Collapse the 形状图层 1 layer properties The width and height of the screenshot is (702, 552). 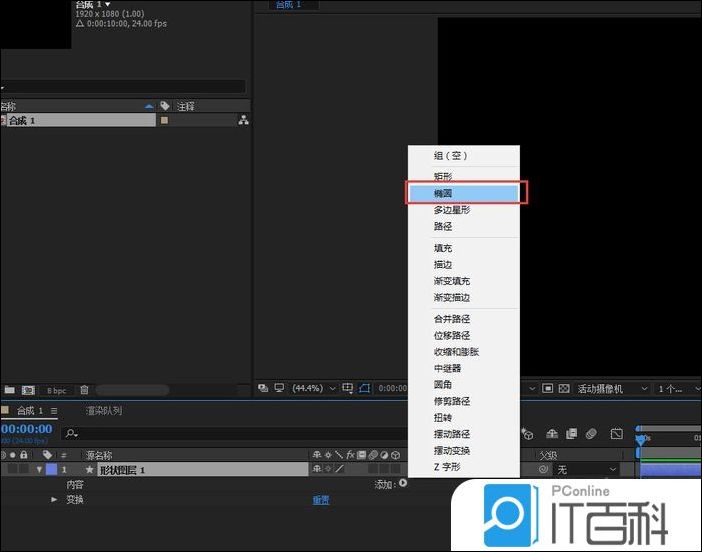[x=40, y=469]
